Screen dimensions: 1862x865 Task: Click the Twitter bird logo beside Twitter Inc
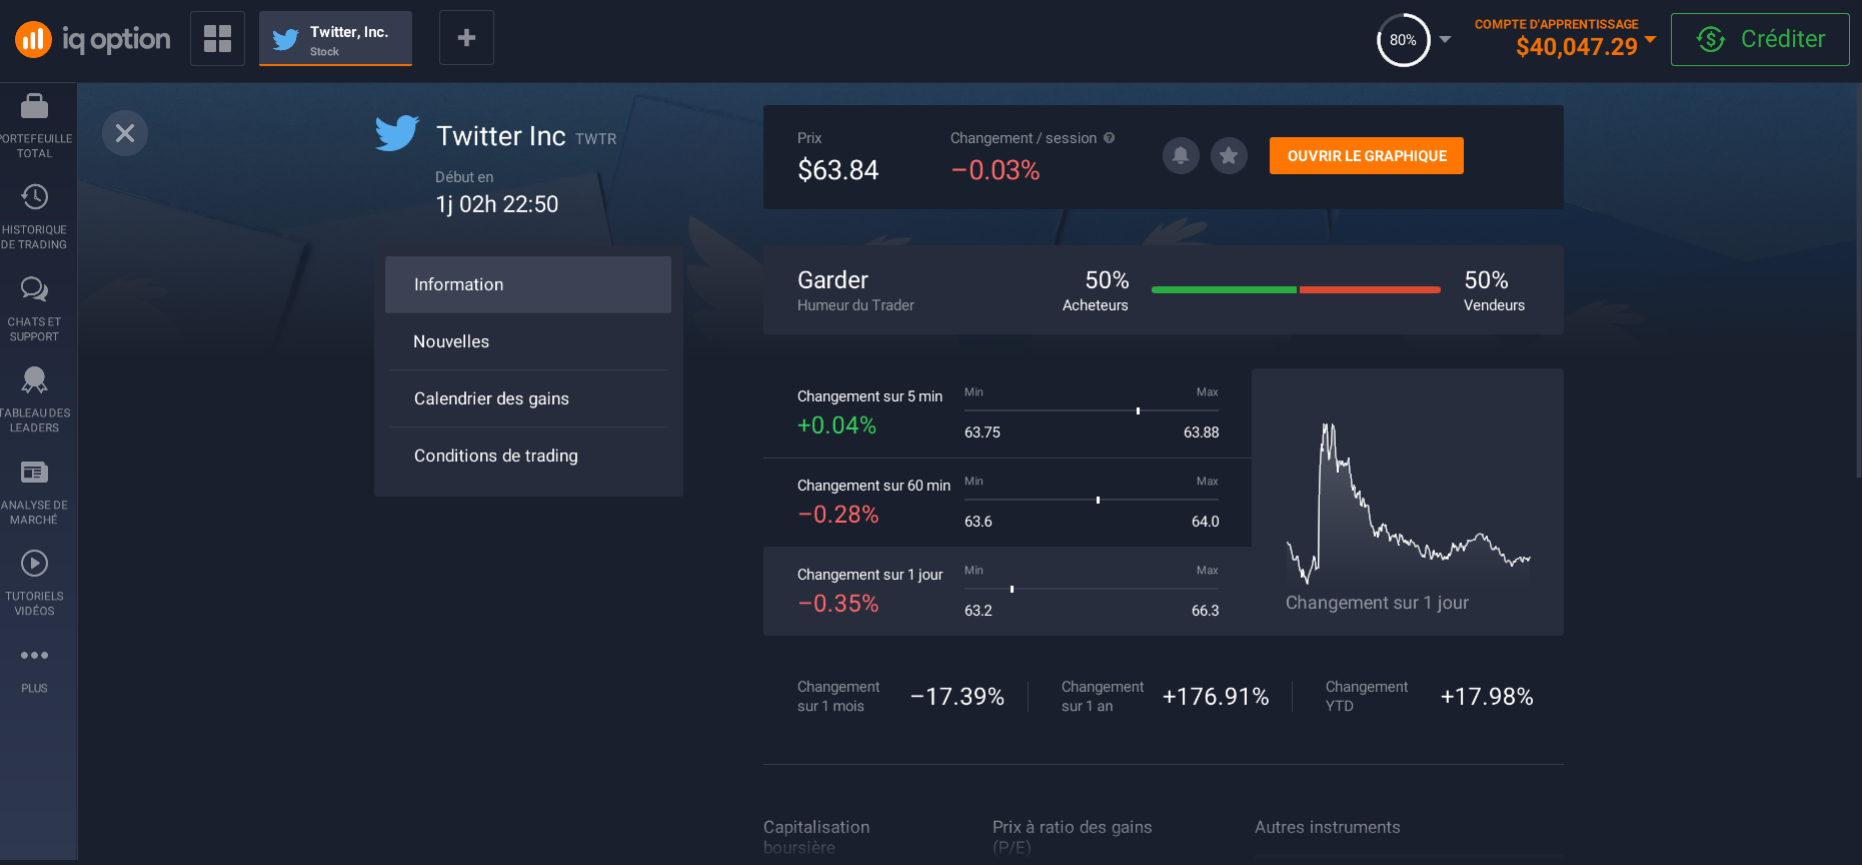click(x=397, y=133)
